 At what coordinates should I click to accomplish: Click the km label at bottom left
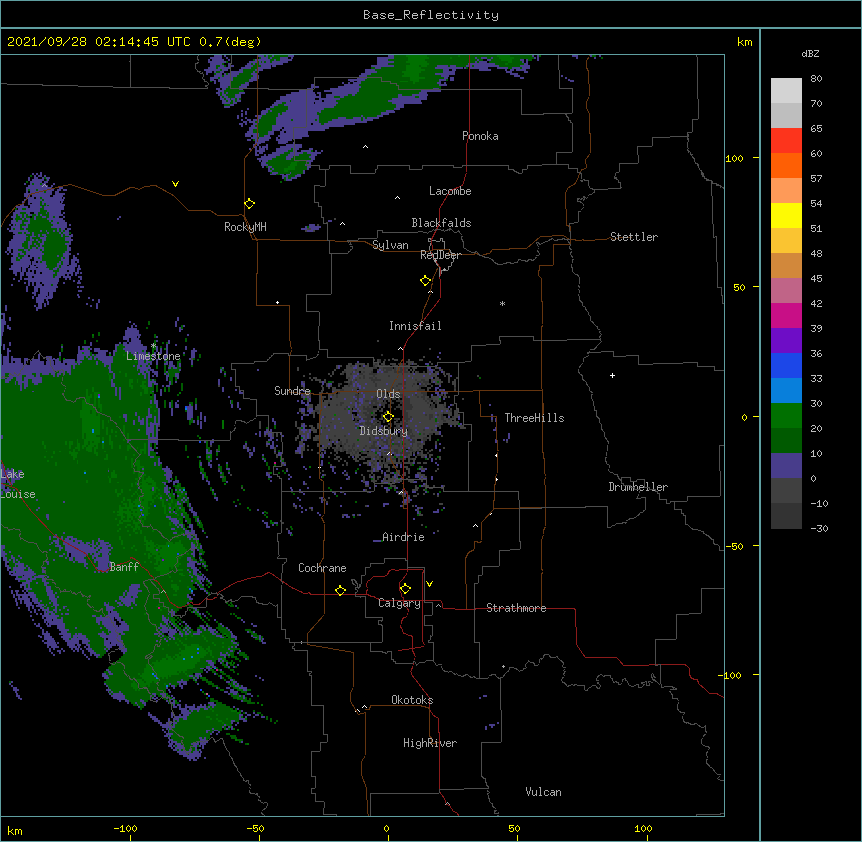(x=15, y=830)
